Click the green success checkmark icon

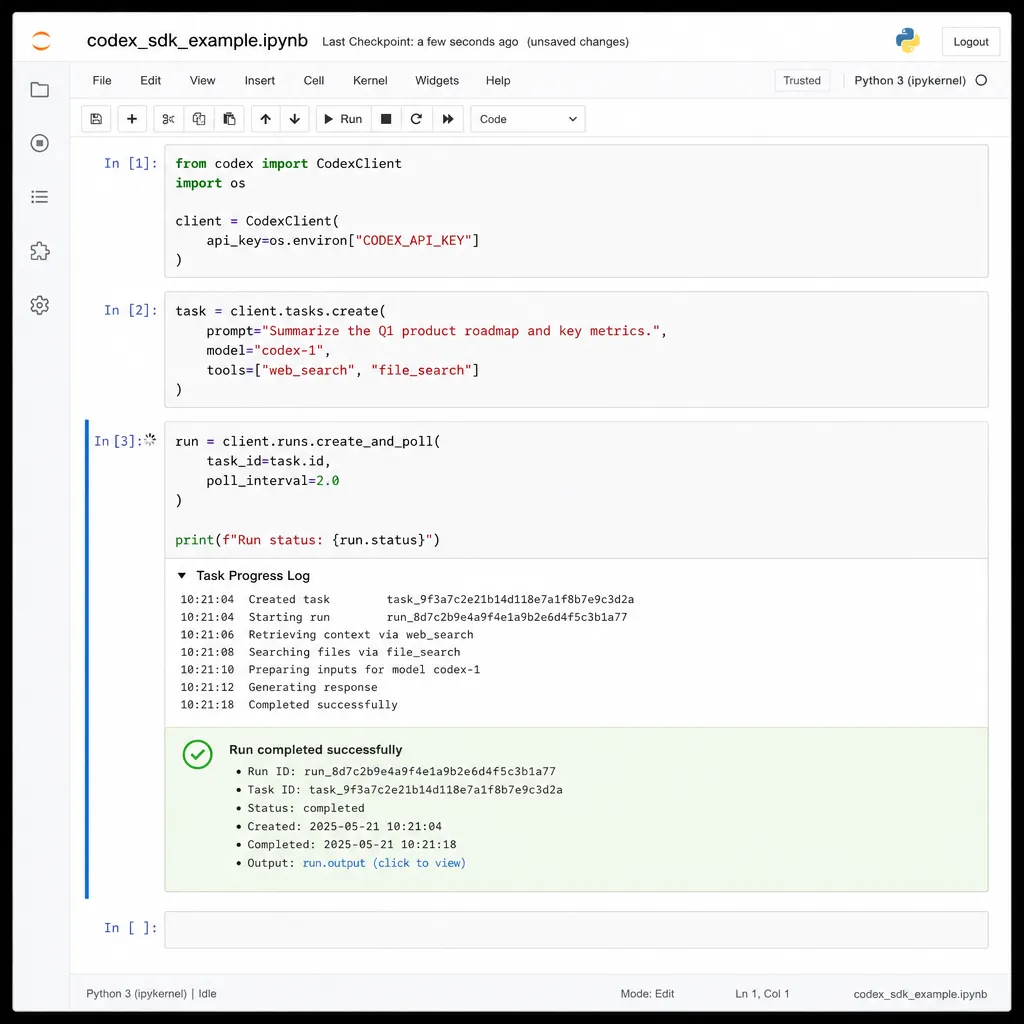(x=197, y=754)
